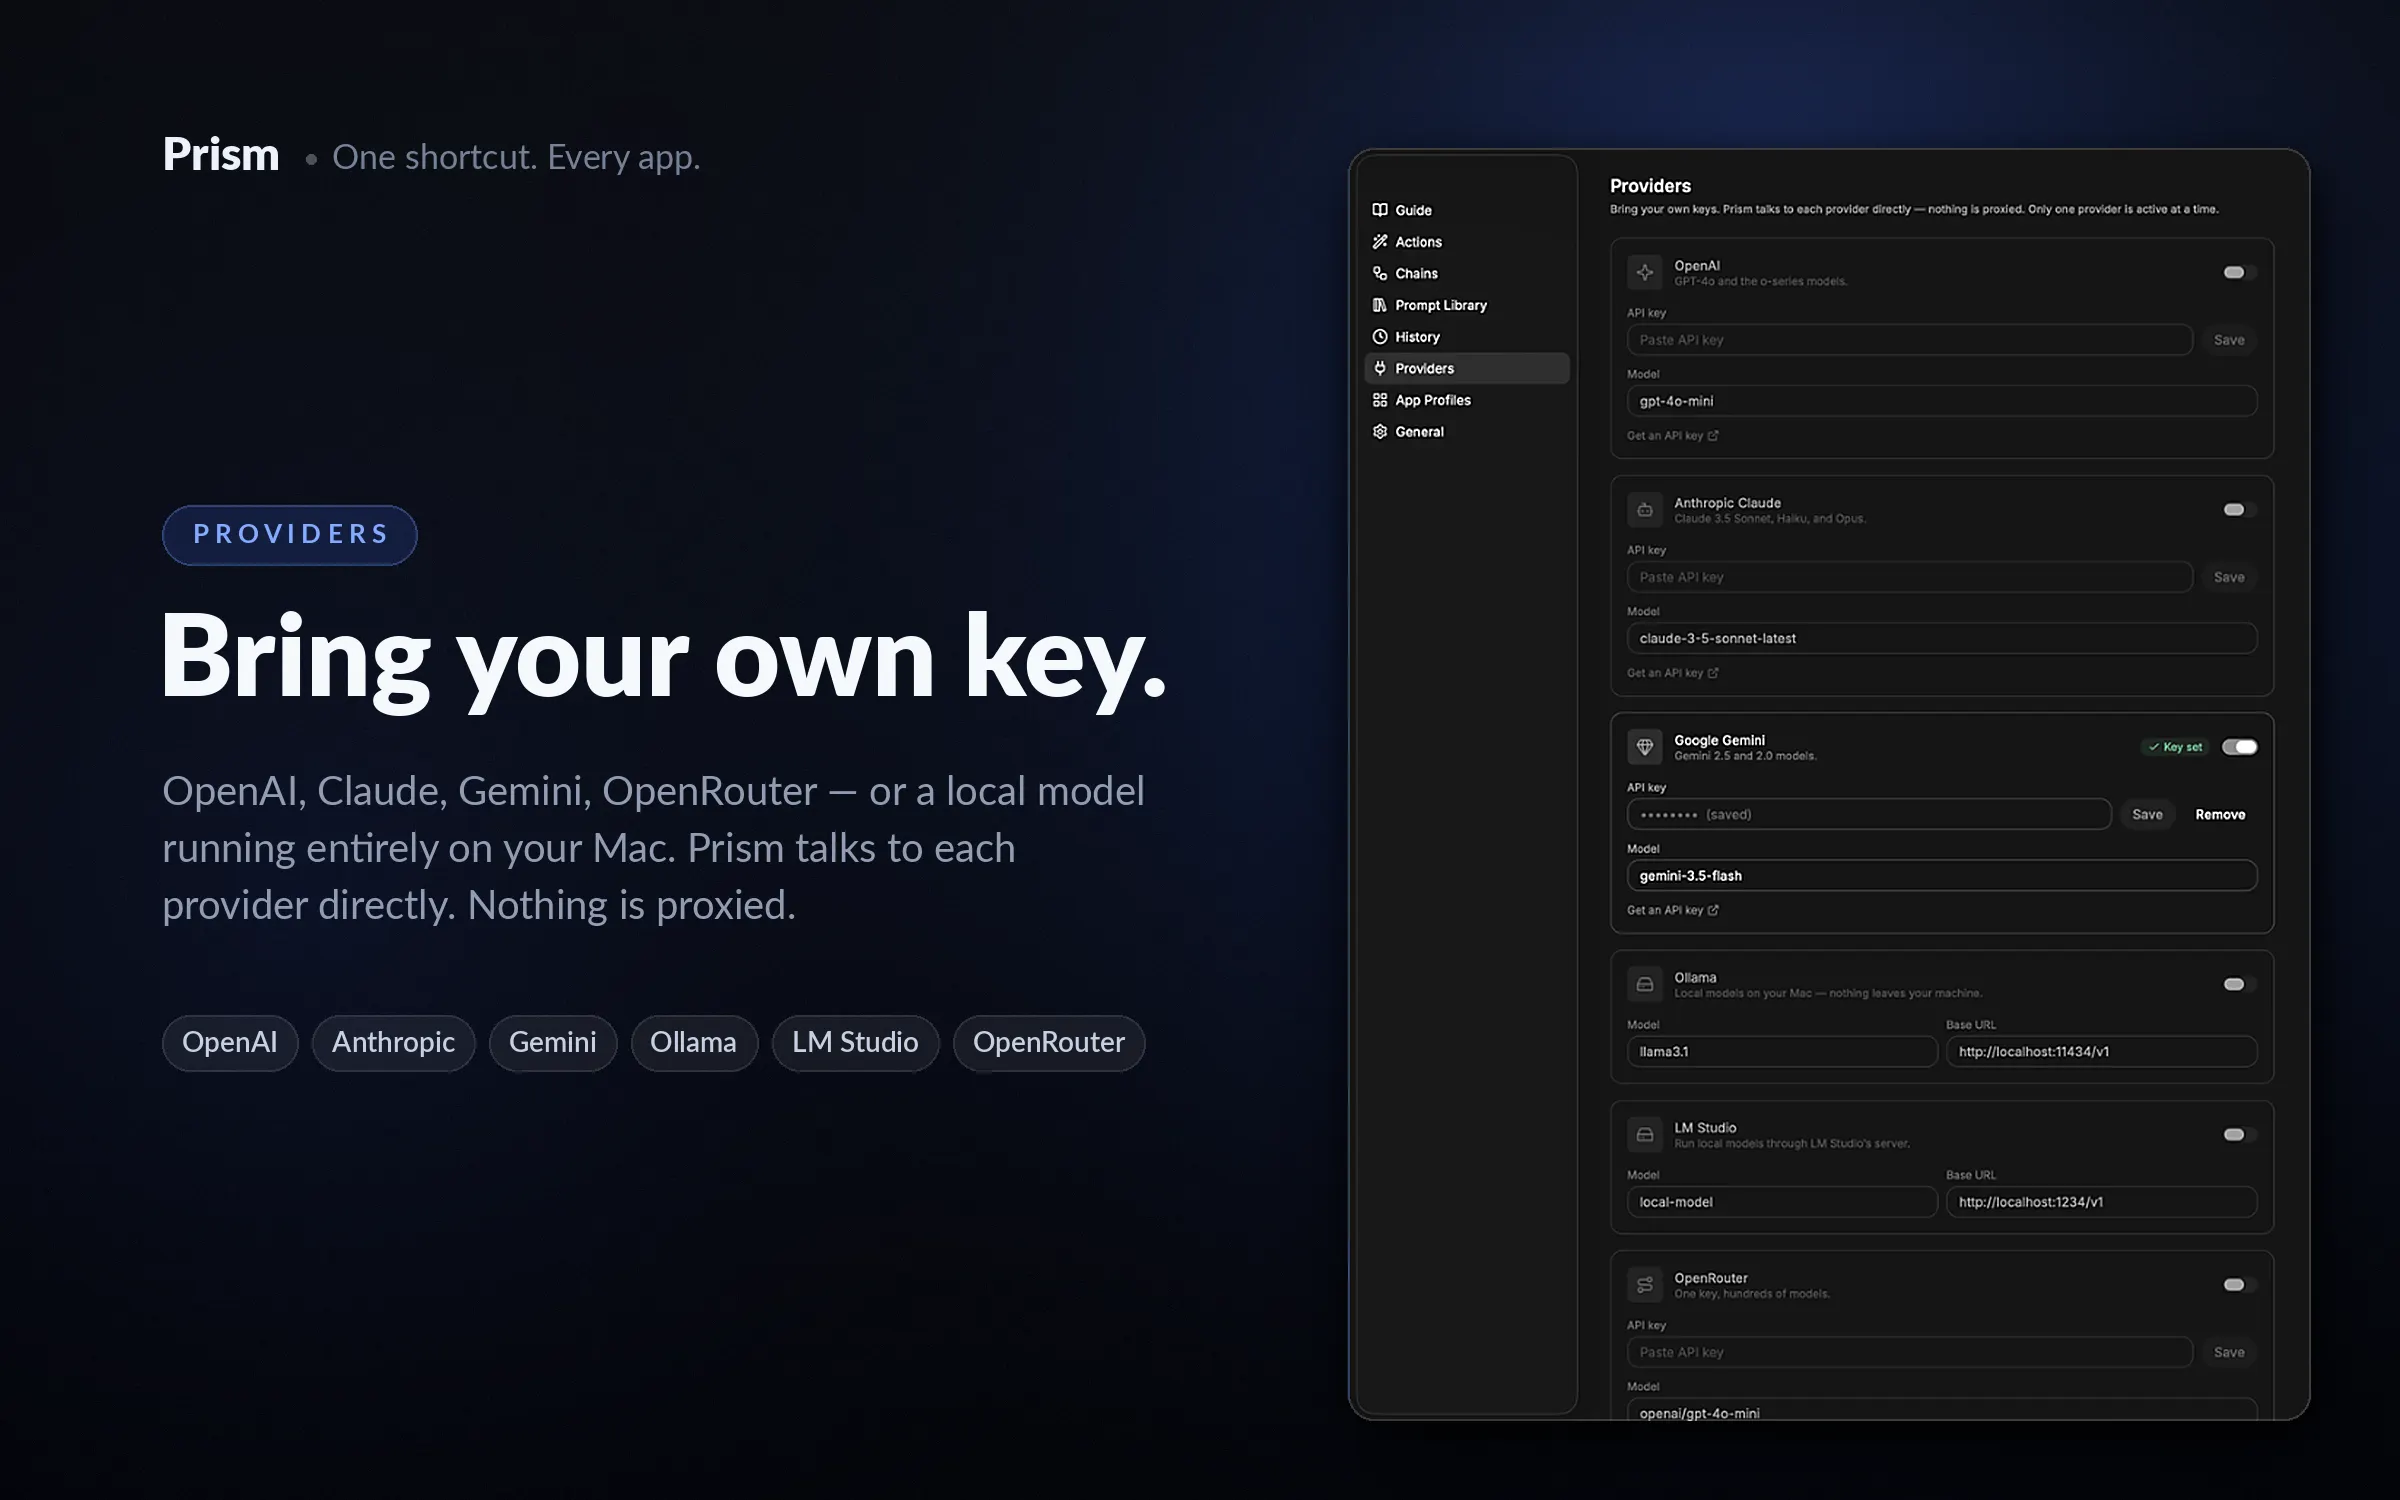This screenshot has height=1500, width=2400.
Task: Click the Ollama chip
Action: pyautogui.click(x=694, y=1043)
